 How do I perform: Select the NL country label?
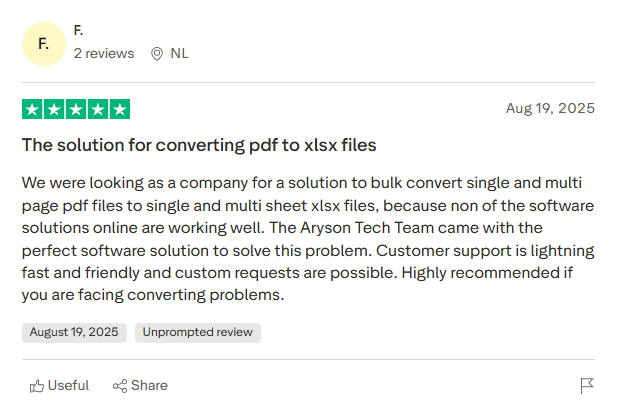[179, 53]
